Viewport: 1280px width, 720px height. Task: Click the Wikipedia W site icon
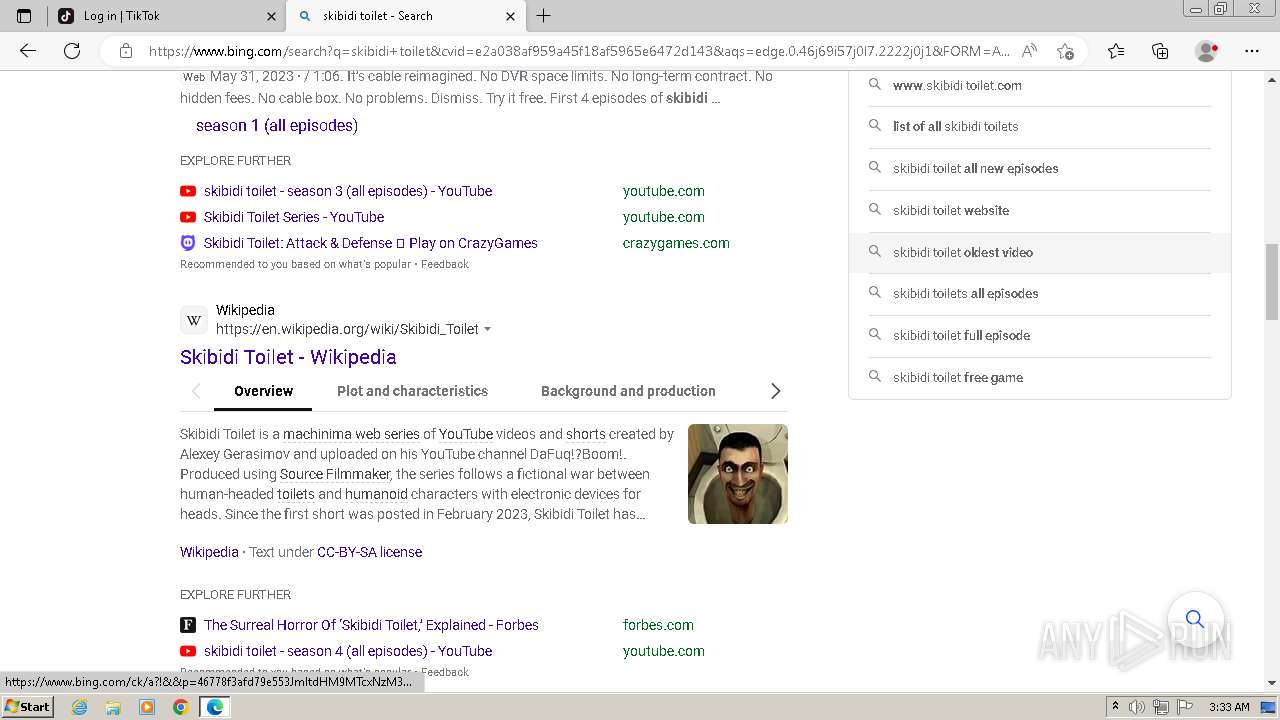(194, 320)
